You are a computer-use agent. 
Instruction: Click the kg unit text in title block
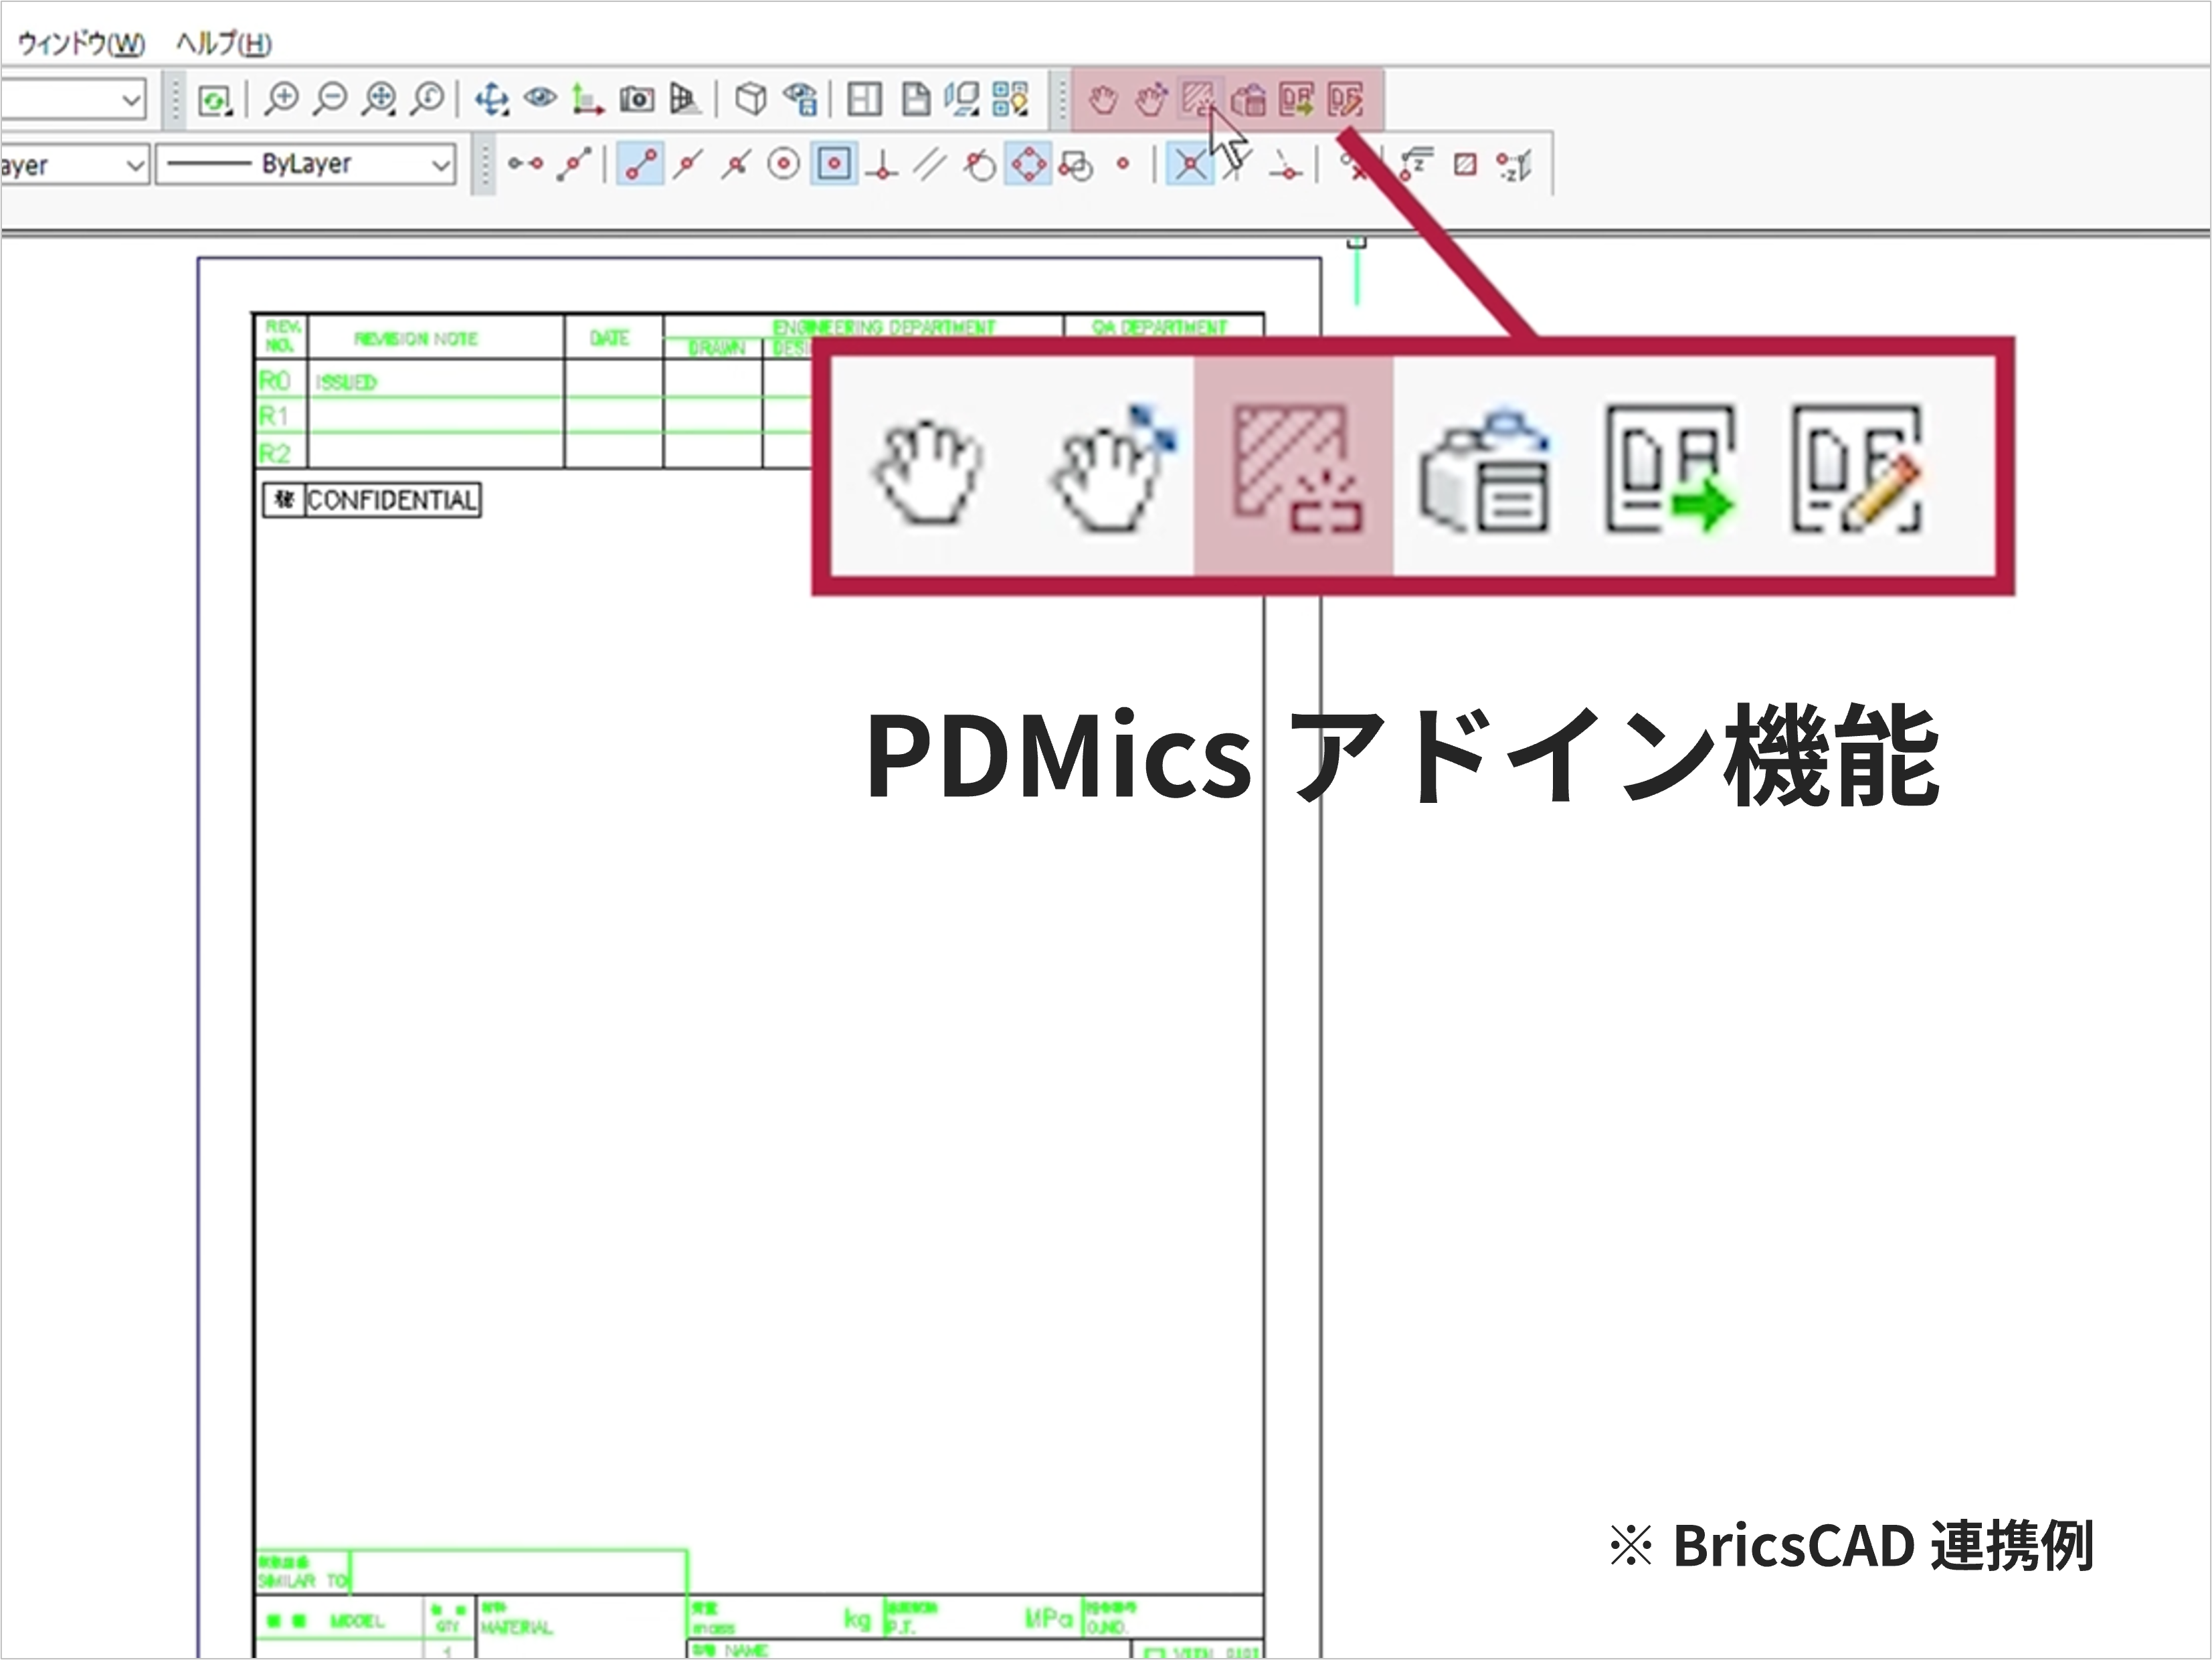pyautogui.click(x=857, y=1619)
